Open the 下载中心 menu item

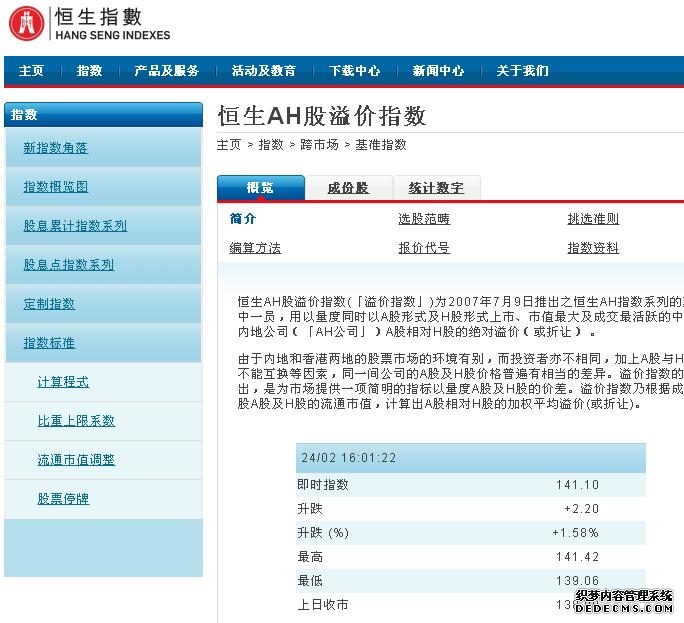(354, 71)
